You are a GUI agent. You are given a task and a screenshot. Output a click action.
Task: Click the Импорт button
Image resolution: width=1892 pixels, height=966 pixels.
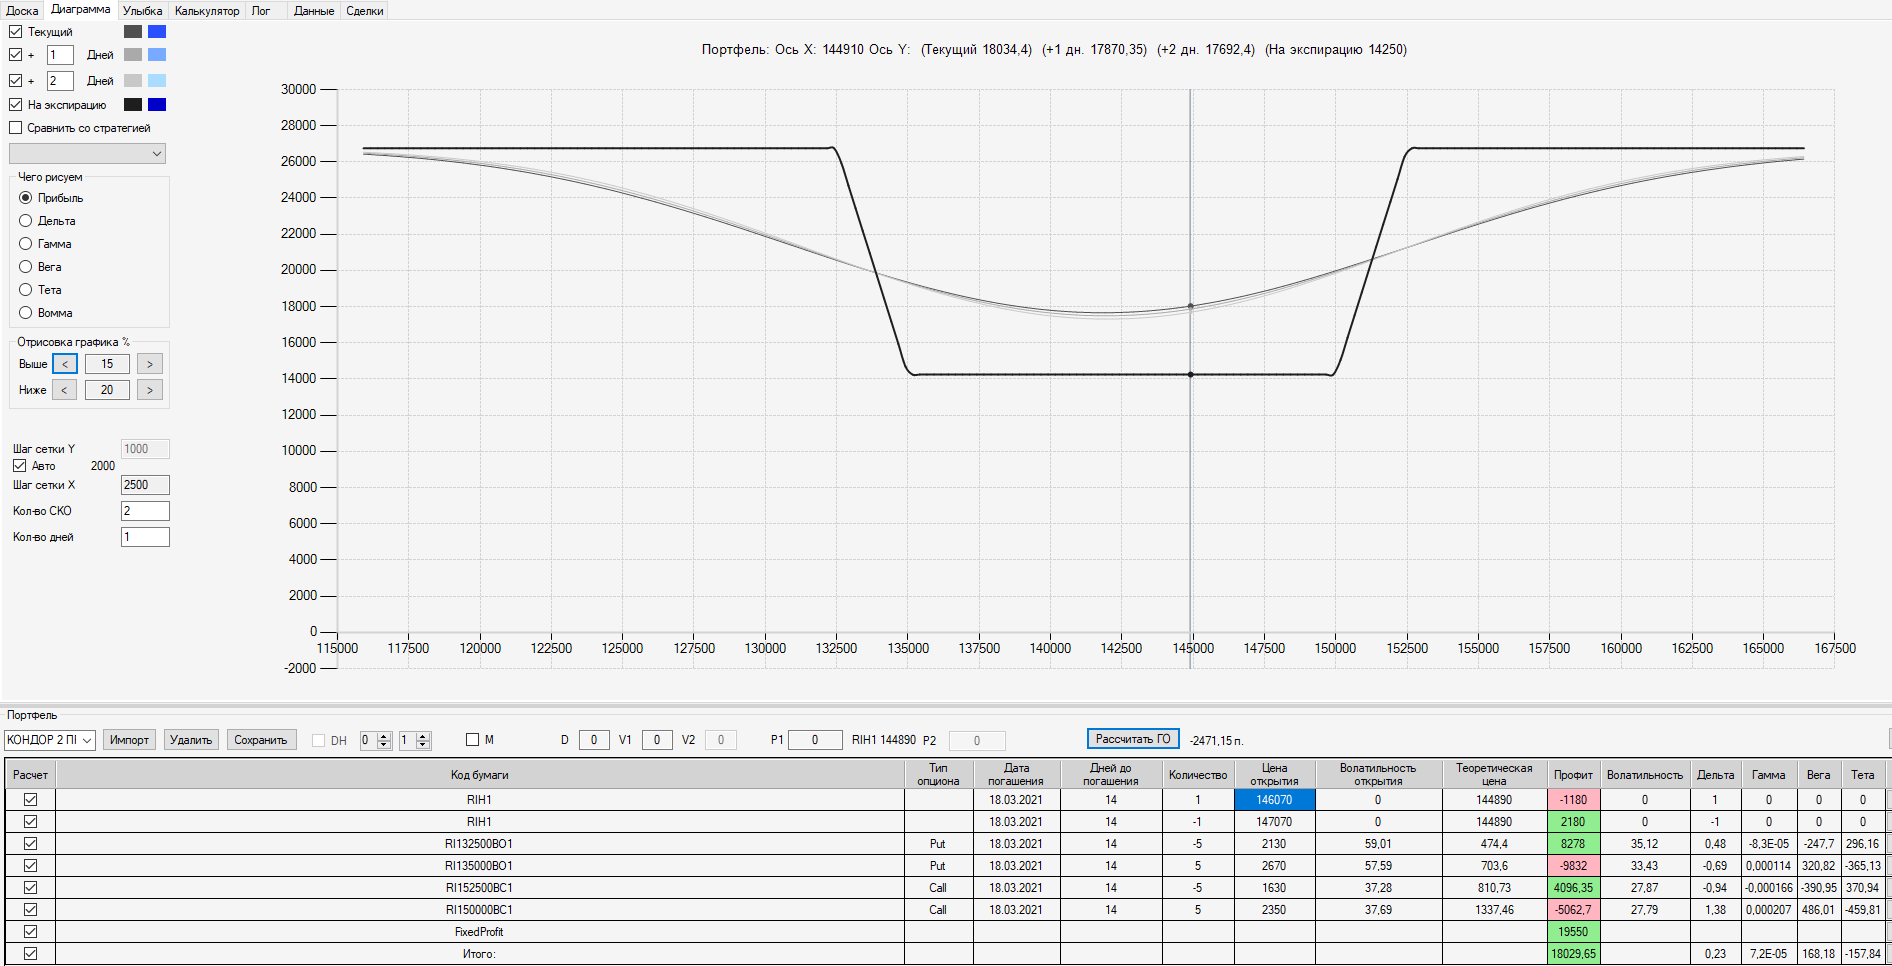(x=129, y=740)
